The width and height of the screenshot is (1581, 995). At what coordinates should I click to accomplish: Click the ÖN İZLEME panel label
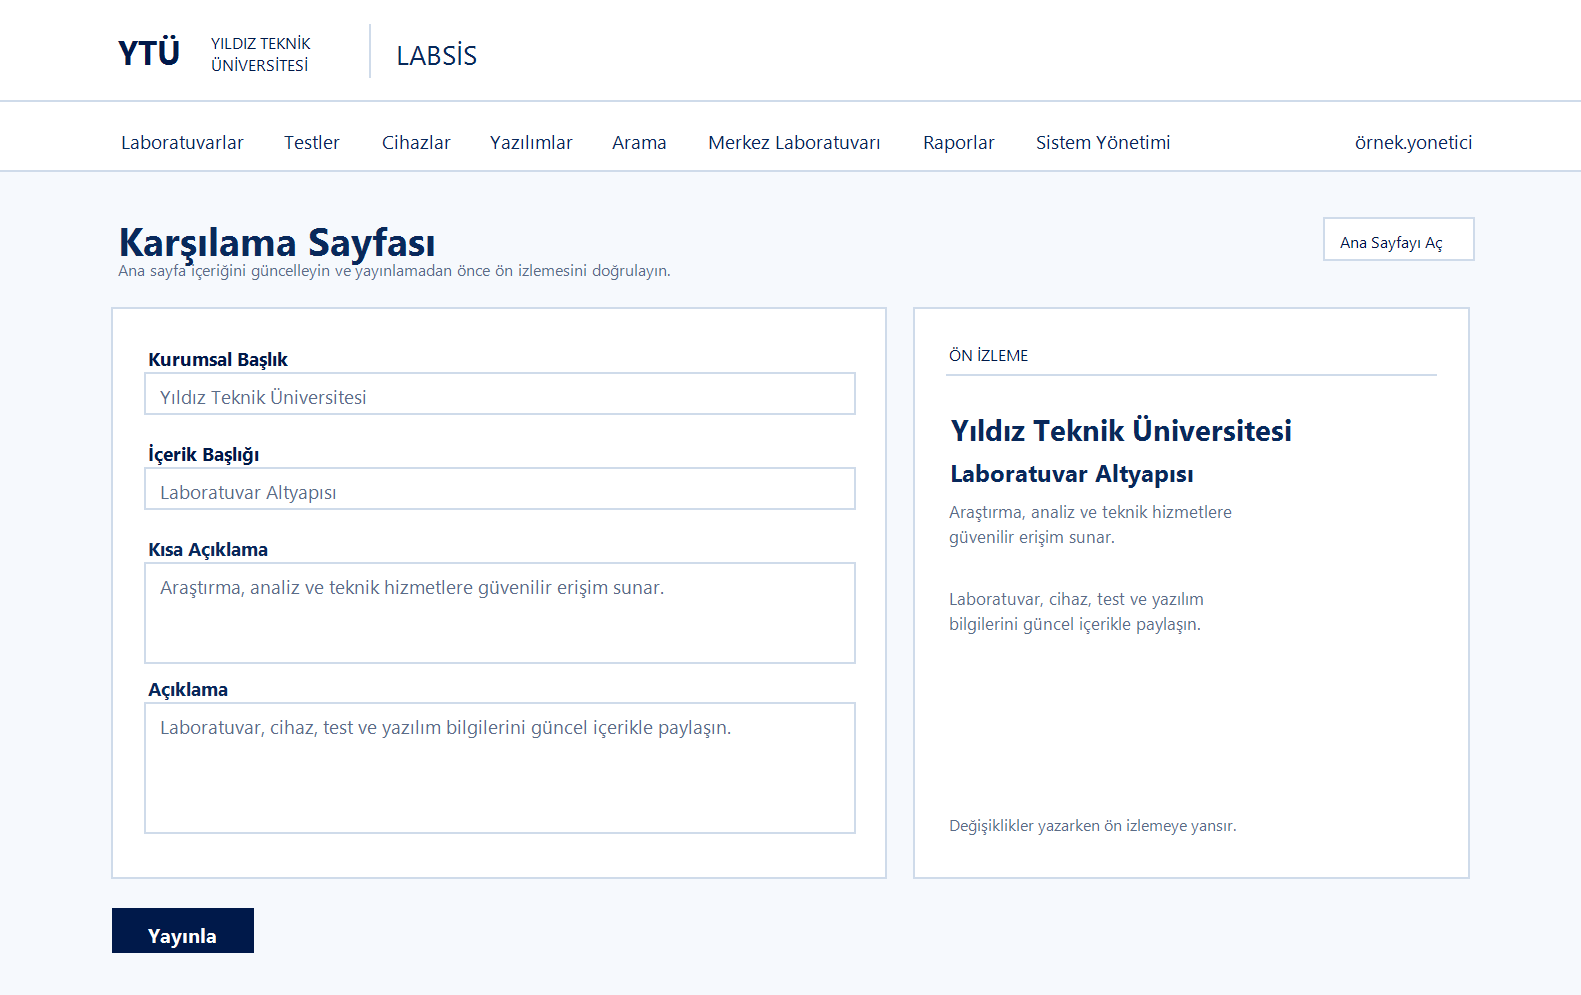pos(988,355)
